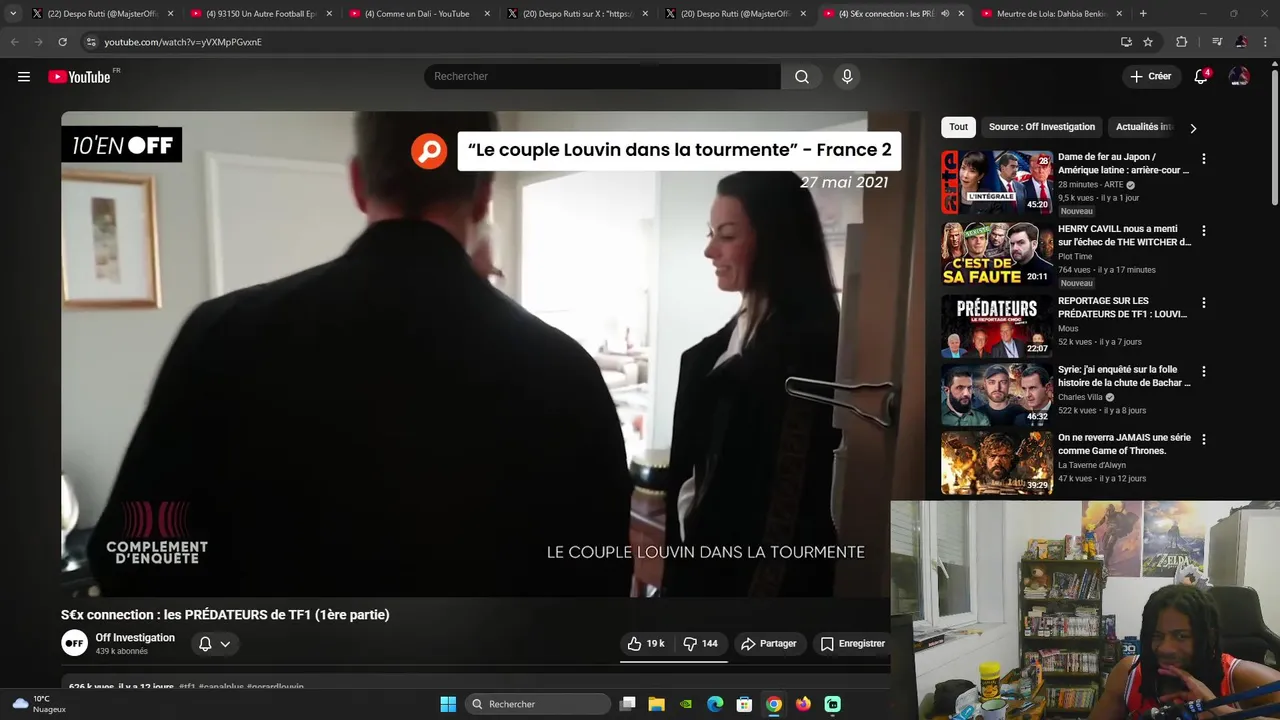Click the Enregistrer button
The width and height of the screenshot is (1280, 720).
[853, 644]
